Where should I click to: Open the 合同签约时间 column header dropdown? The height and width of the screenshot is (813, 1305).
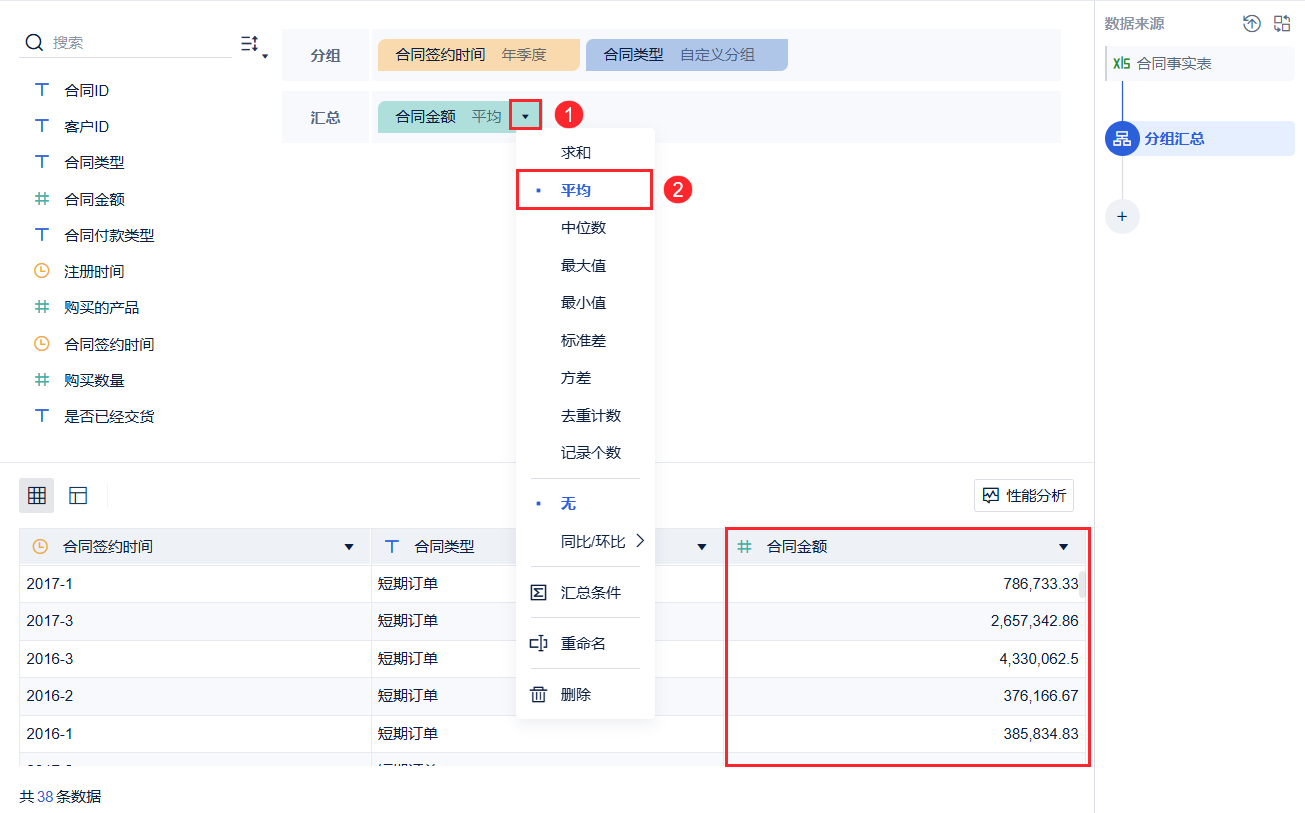(349, 547)
